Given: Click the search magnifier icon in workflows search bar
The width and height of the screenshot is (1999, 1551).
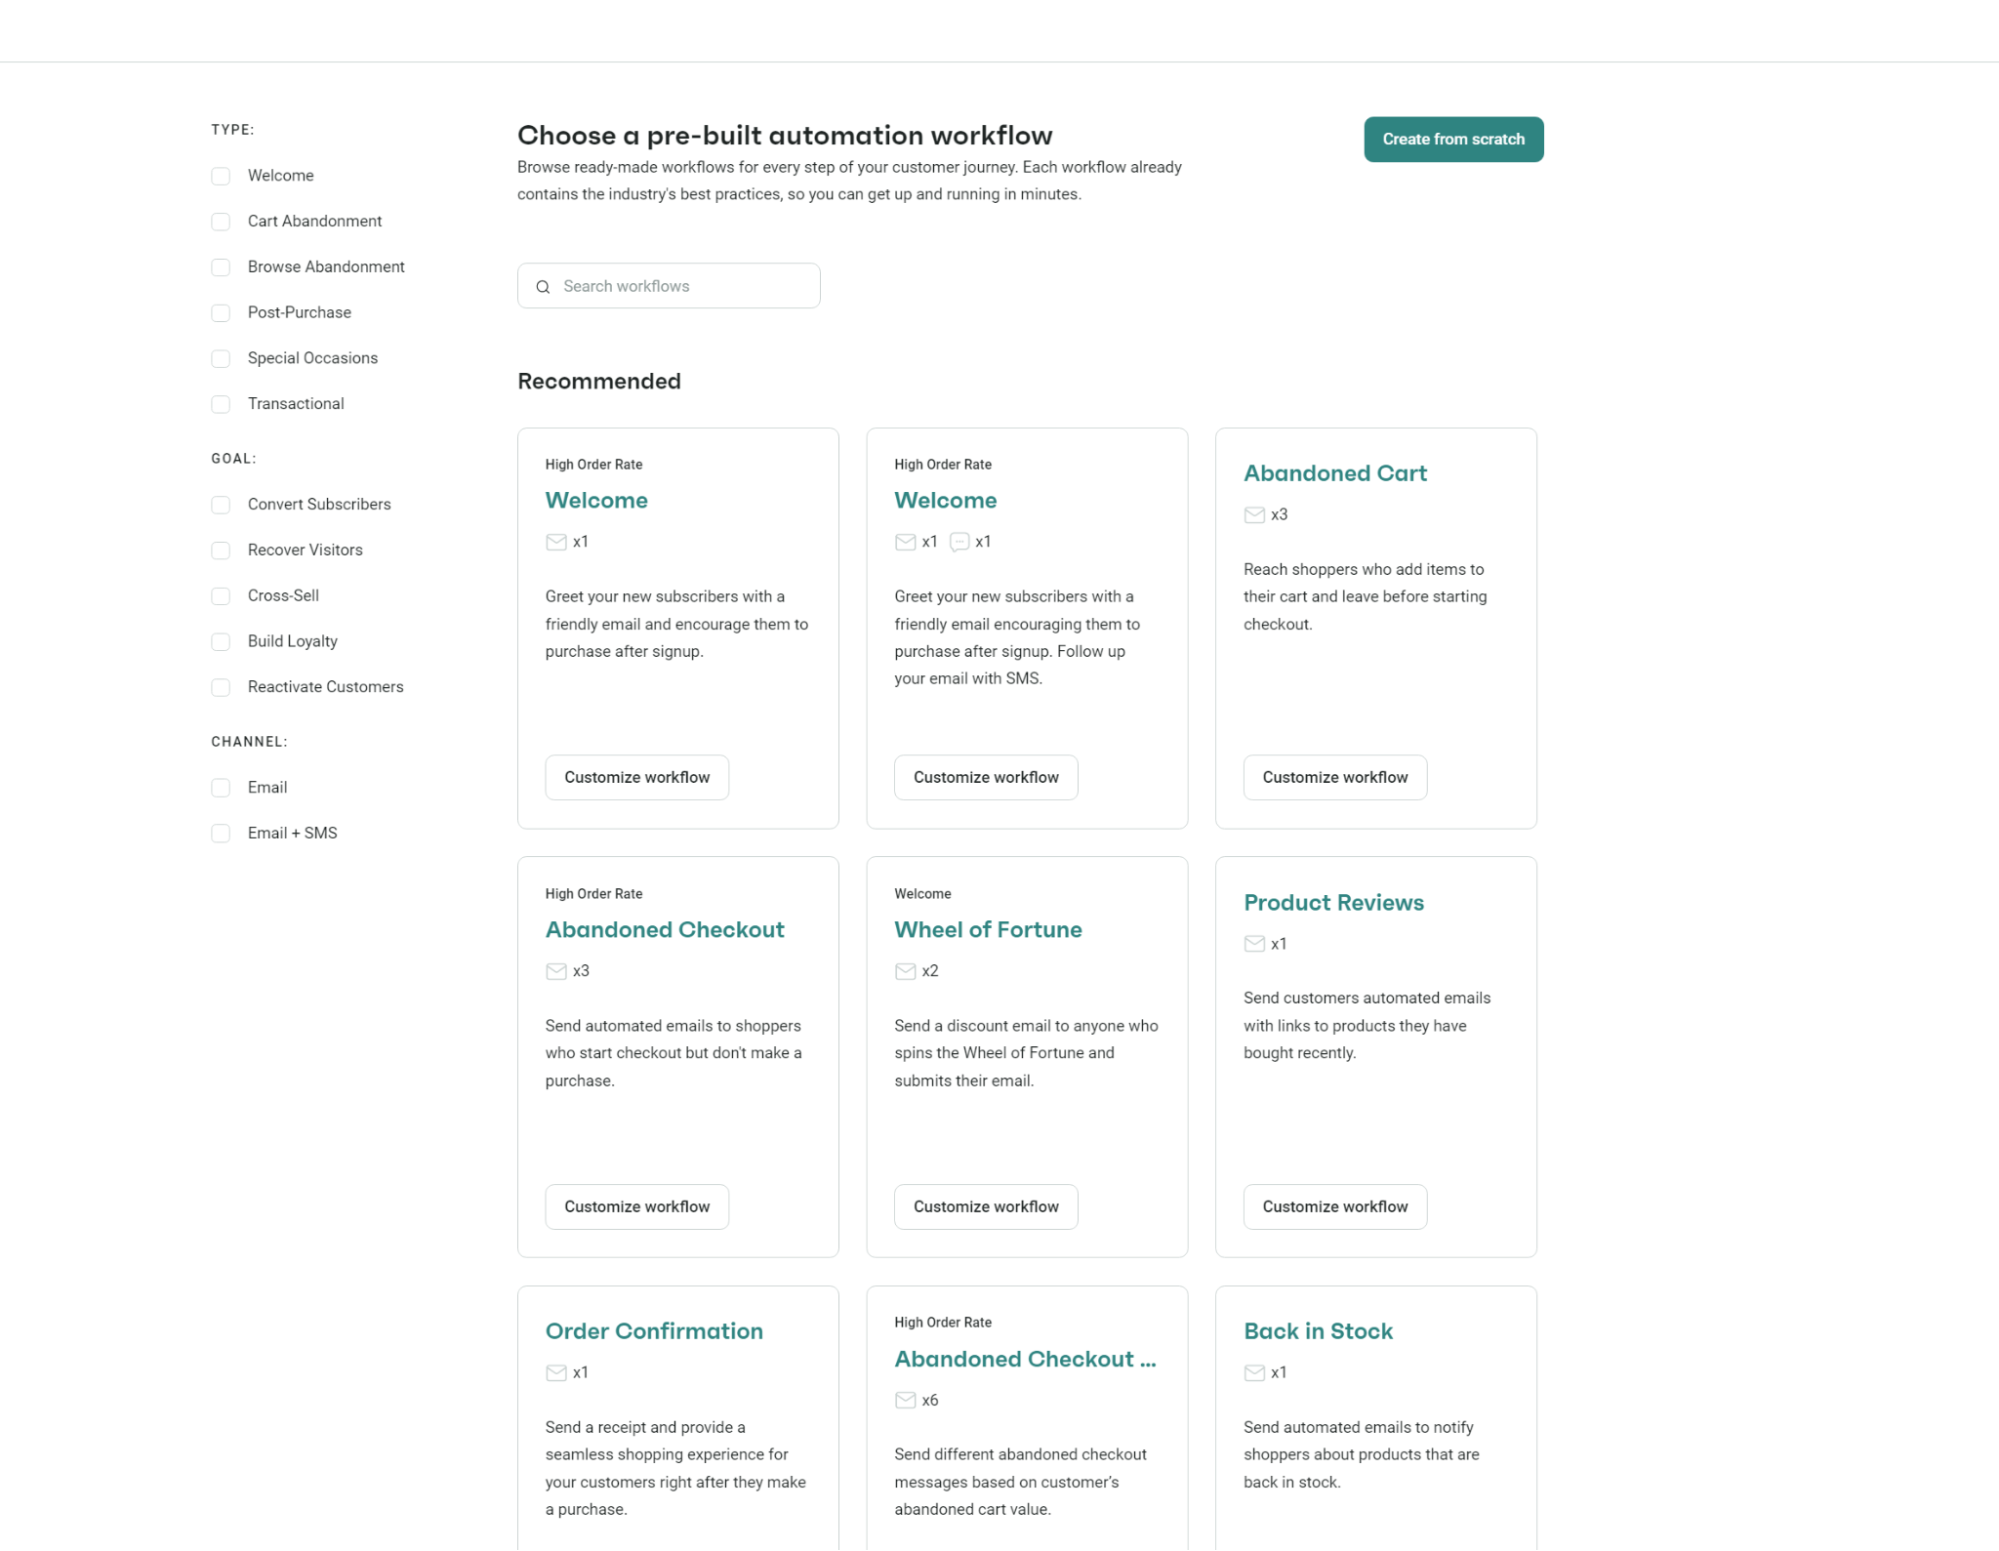Looking at the screenshot, I should tap(543, 286).
